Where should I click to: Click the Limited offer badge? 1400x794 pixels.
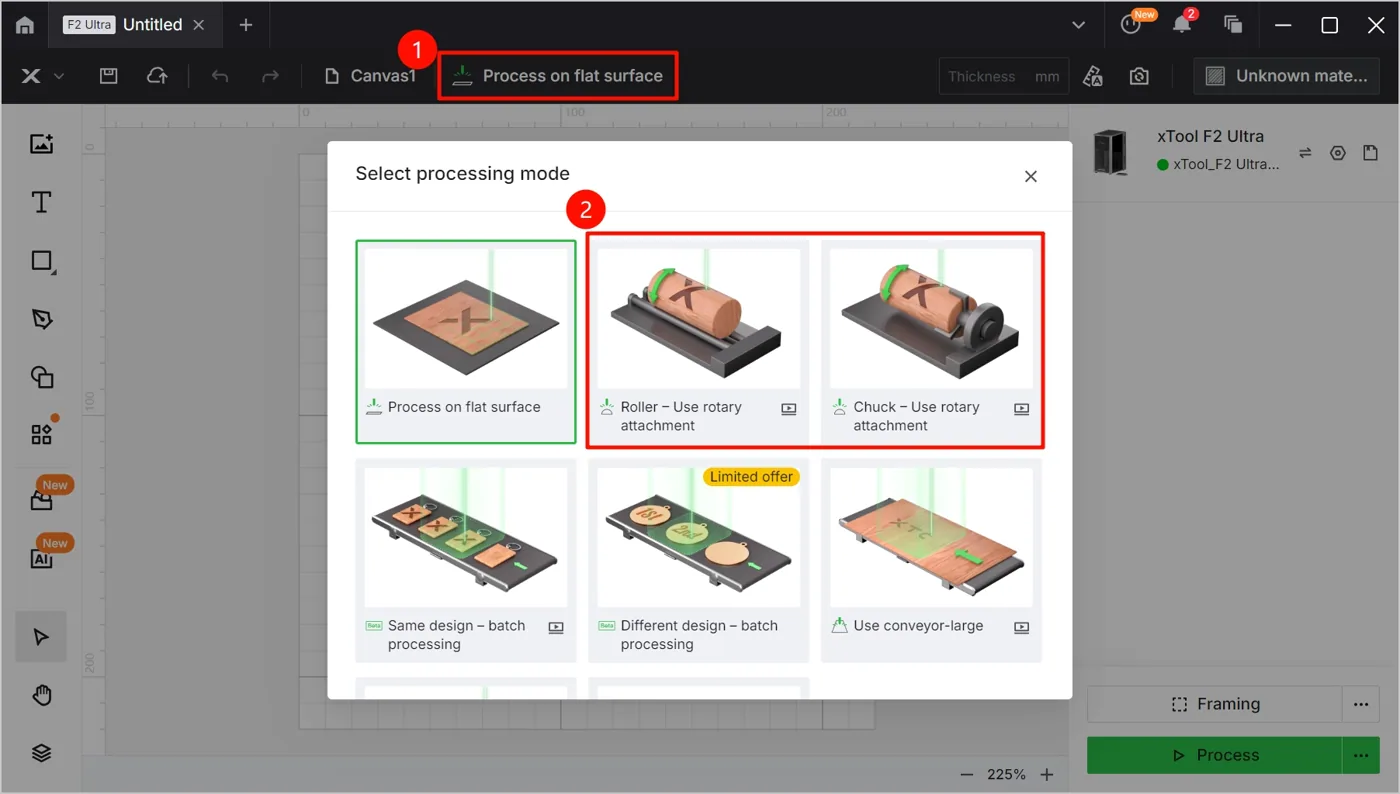pyautogui.click(x=751, y=477)
